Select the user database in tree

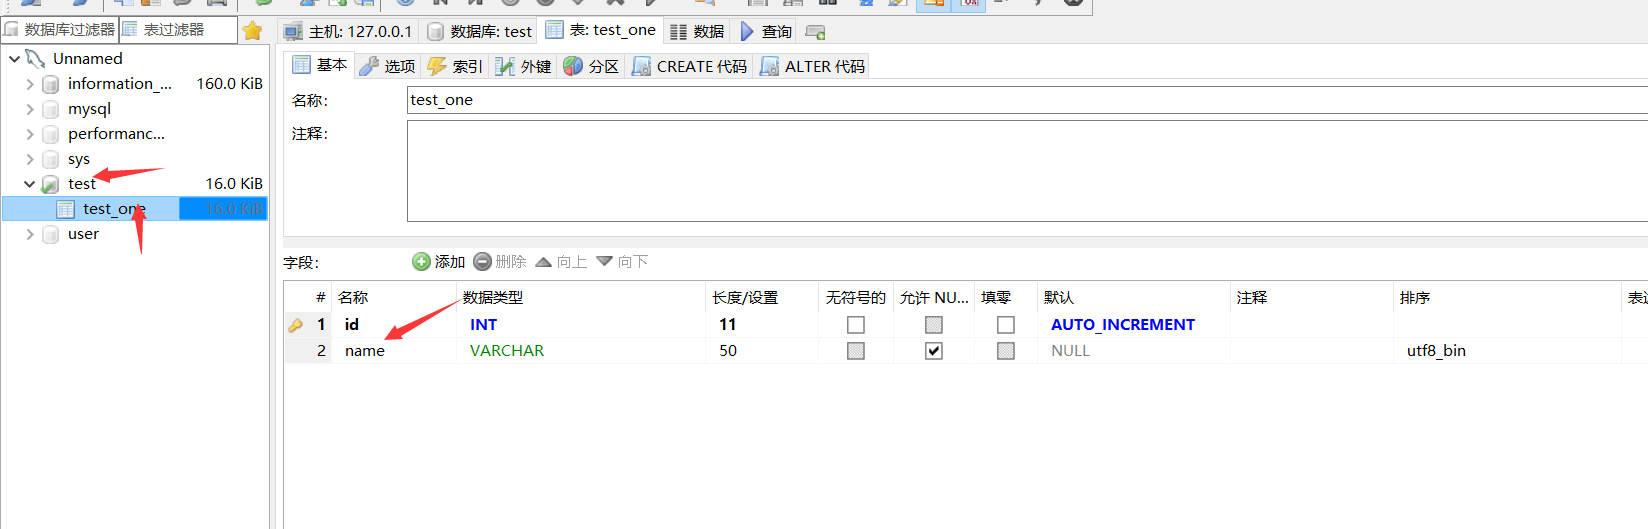tap(83, 234)
